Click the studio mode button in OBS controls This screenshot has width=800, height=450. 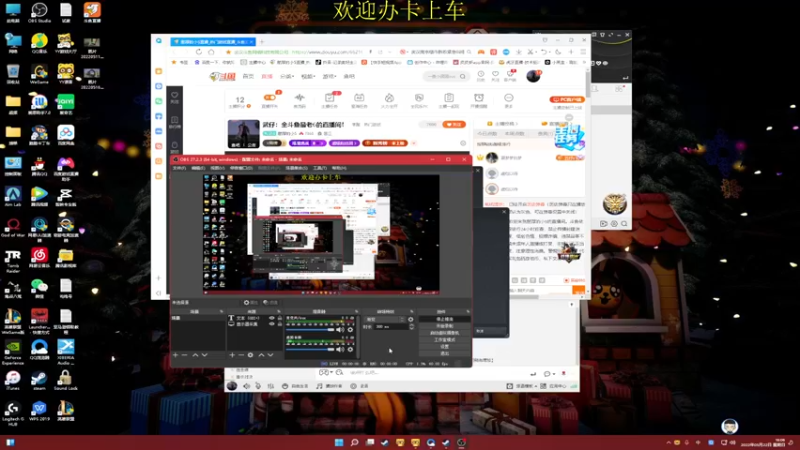[444, 339]
